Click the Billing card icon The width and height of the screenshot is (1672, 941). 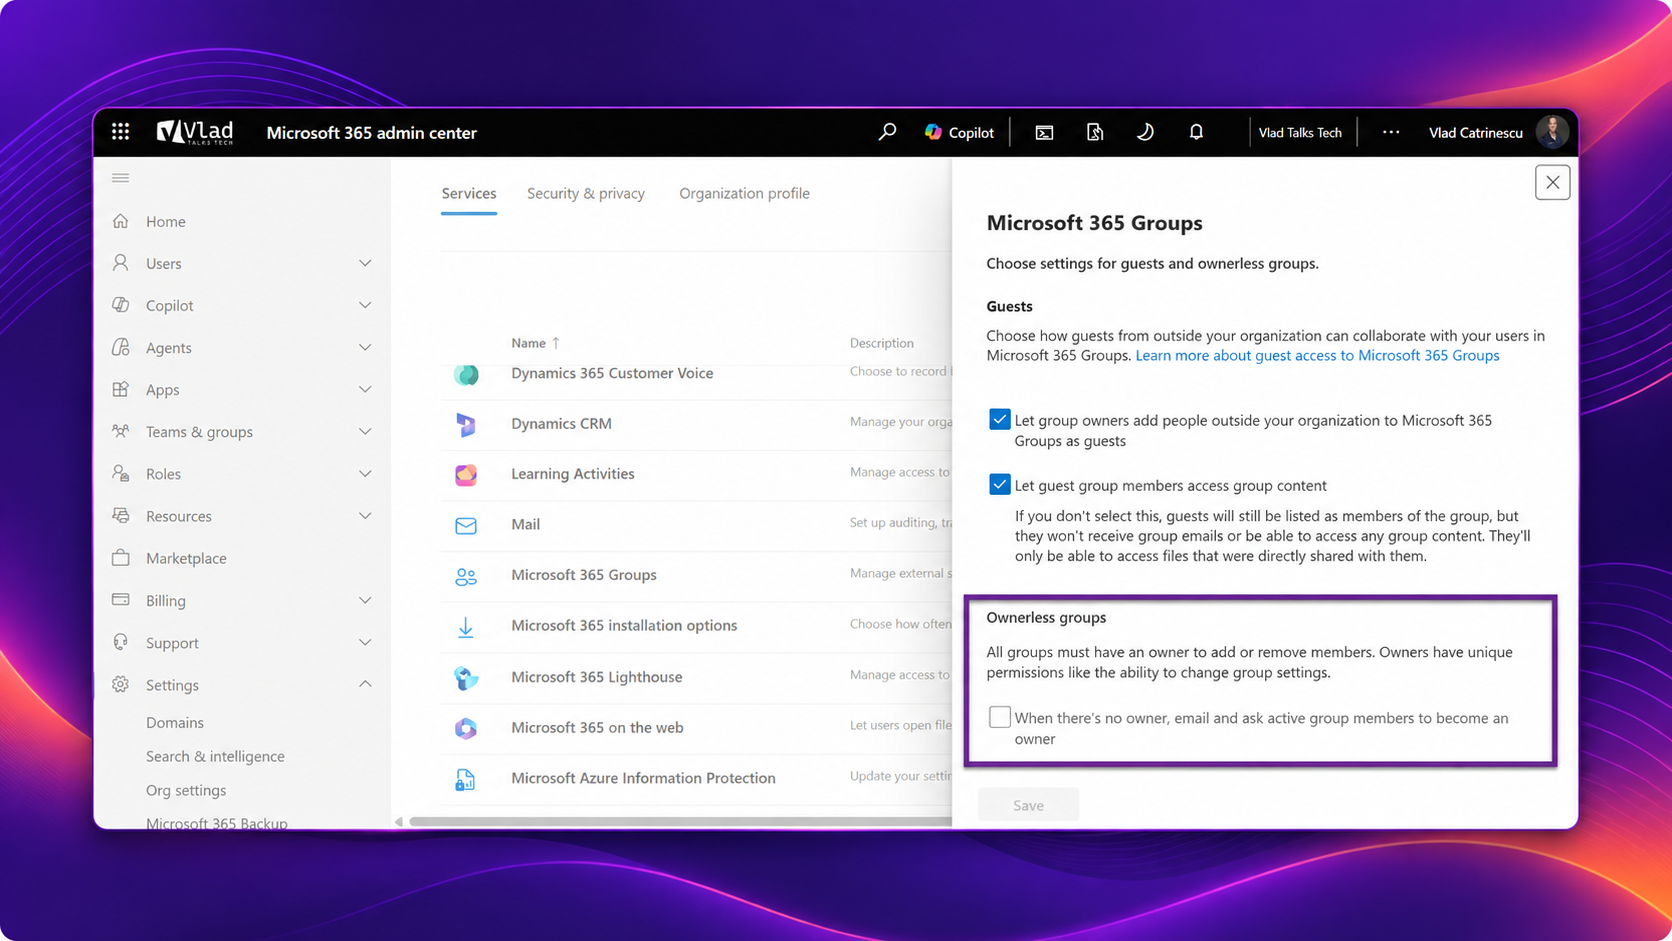pos(121,600)
